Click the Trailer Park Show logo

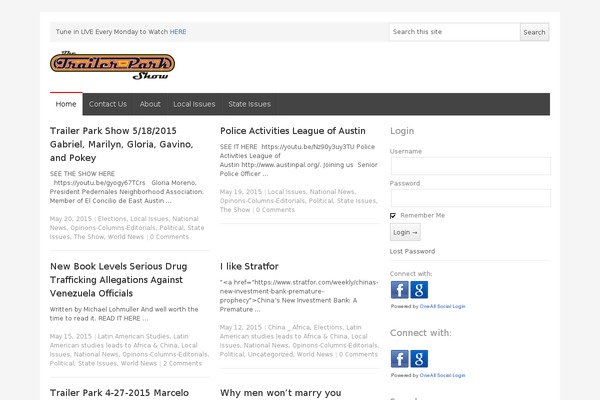coord(112,65)
